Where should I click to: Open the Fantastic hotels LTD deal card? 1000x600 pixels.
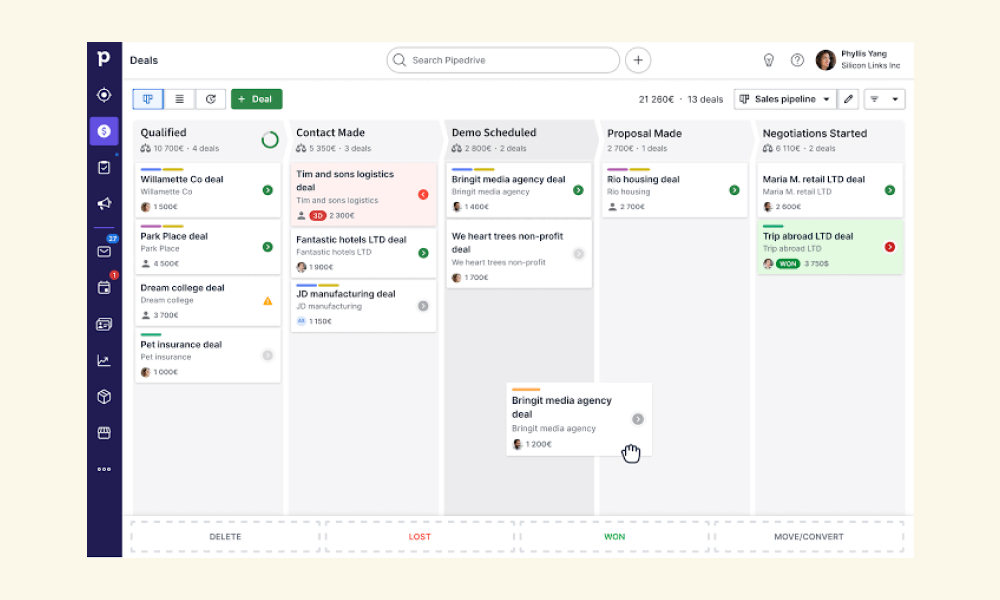click(364, 252)
